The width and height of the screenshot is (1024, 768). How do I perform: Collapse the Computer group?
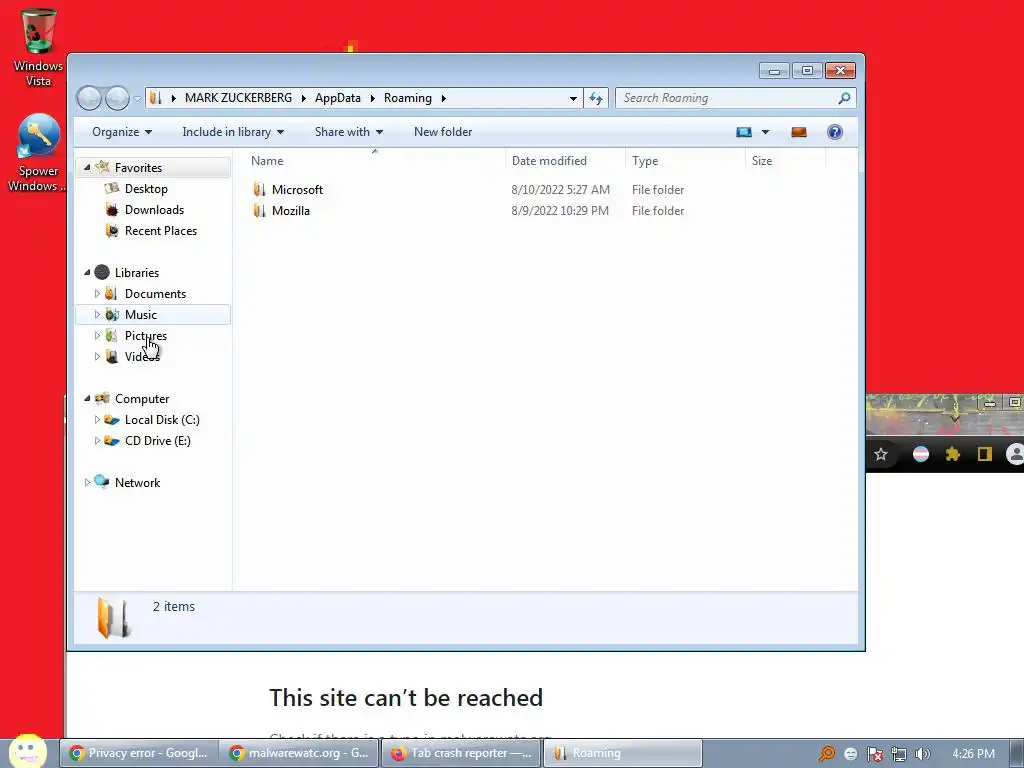(87, 398)
